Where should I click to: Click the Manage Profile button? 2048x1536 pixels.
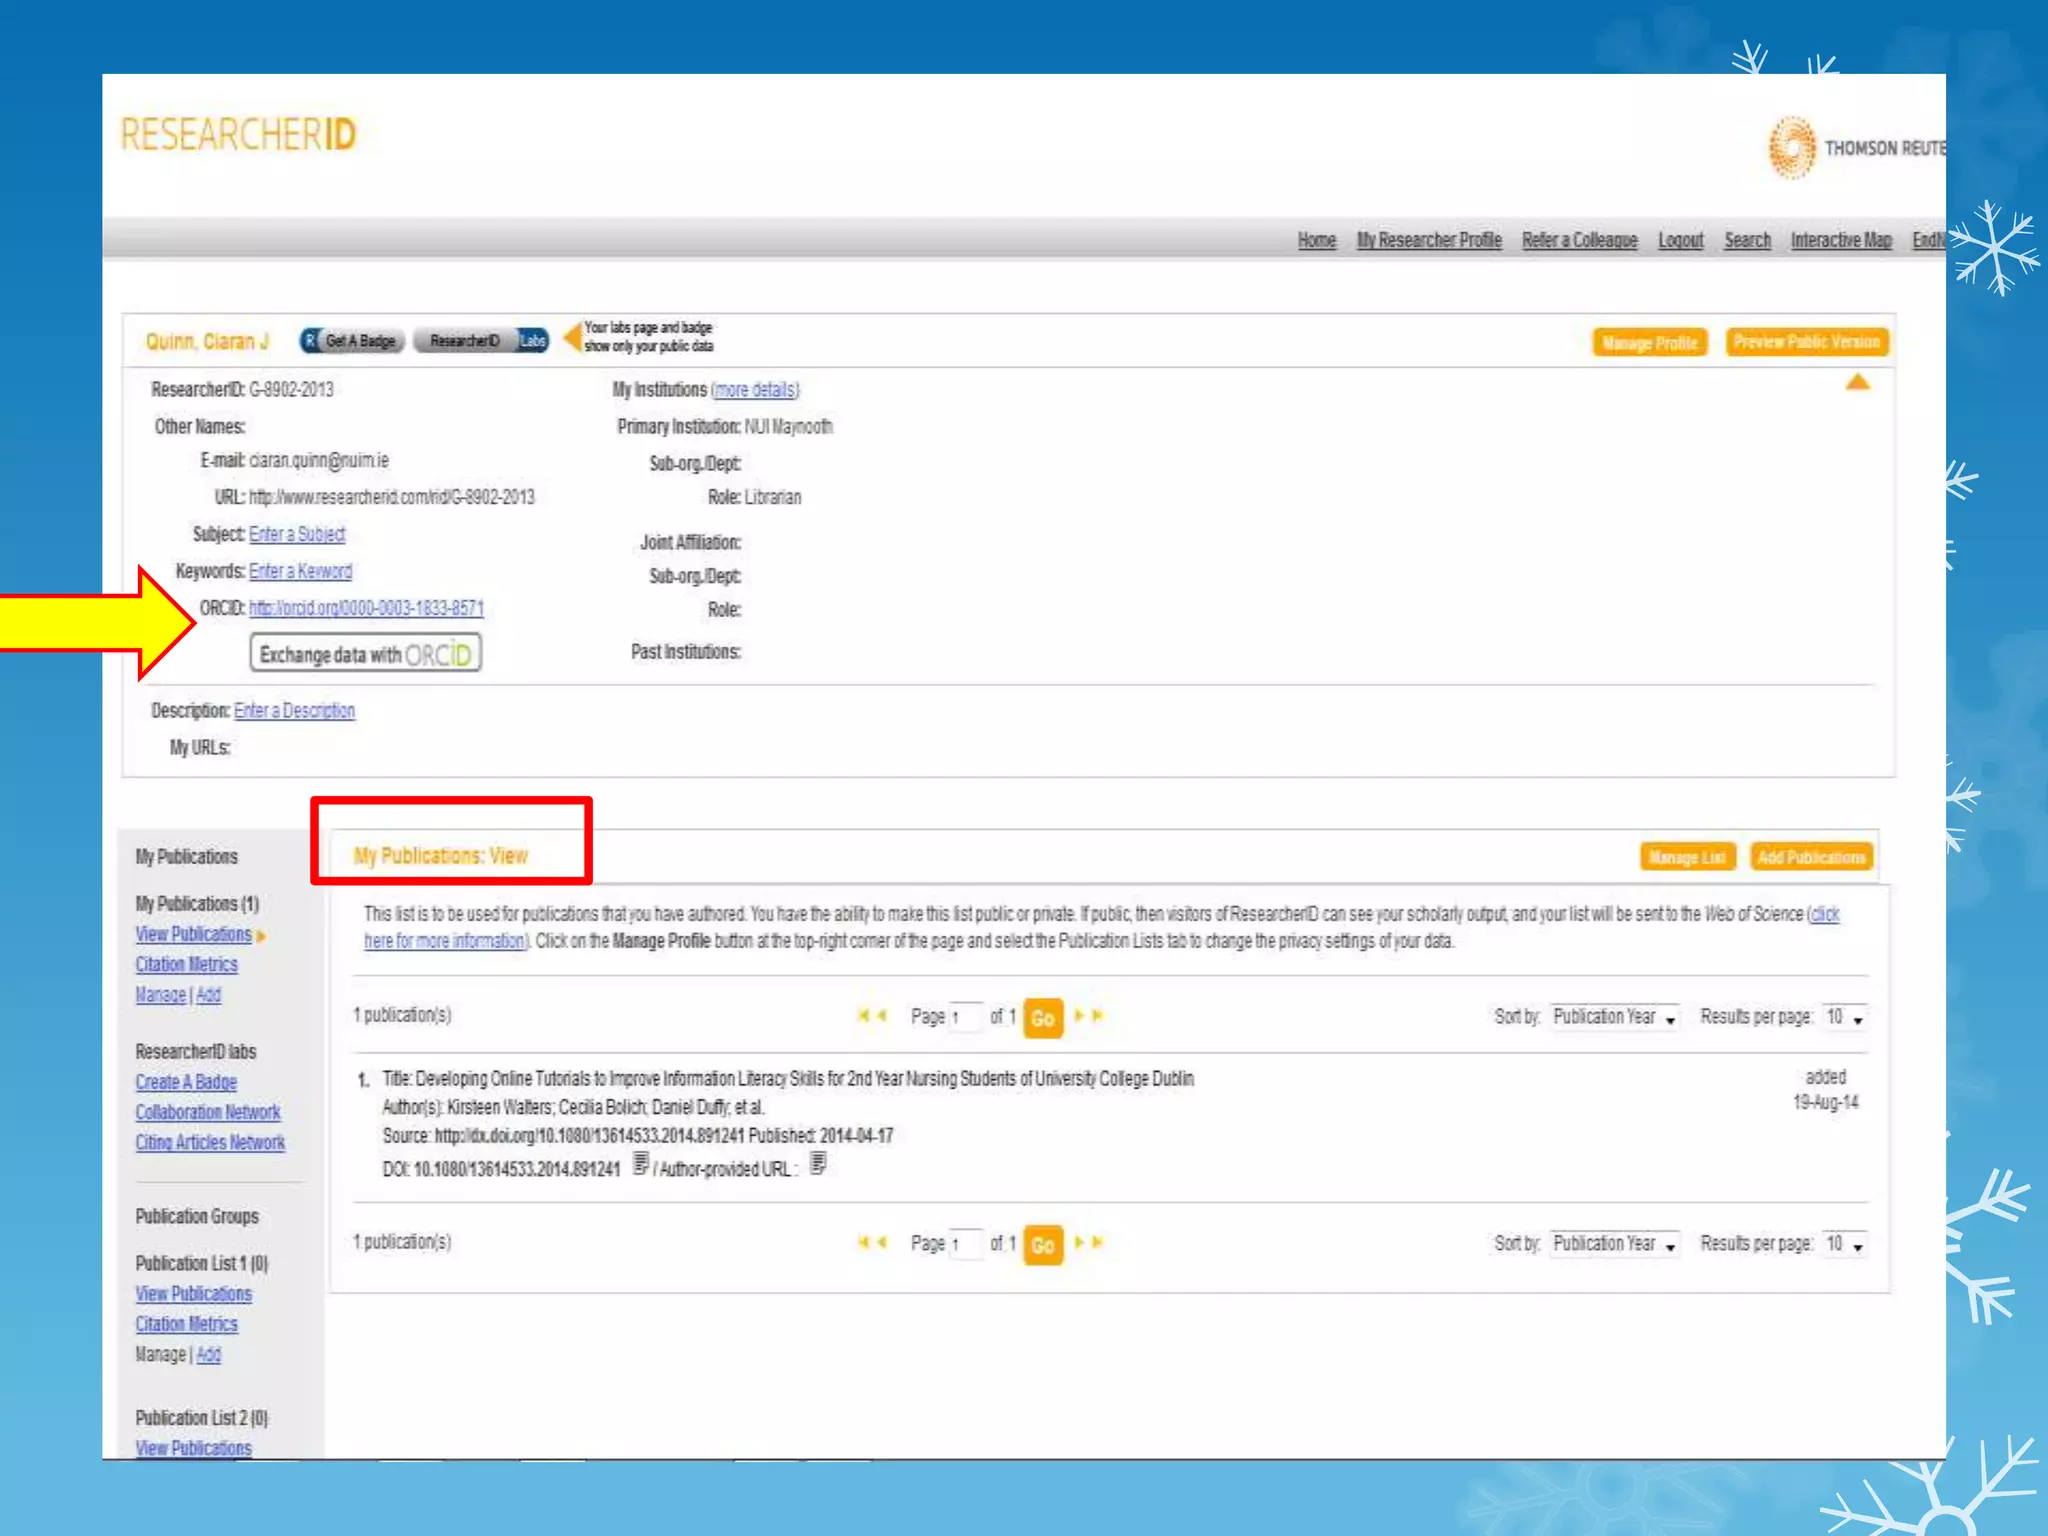1649,343
